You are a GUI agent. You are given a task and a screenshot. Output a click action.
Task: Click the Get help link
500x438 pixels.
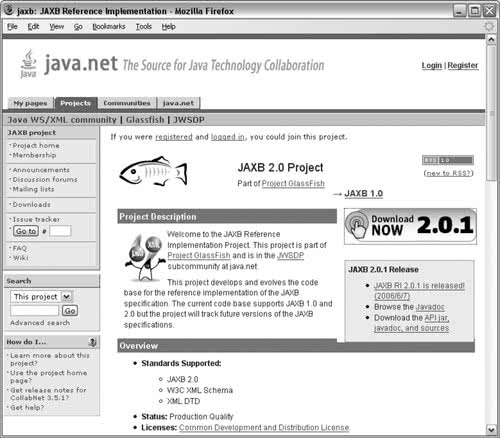click(27, 408)
